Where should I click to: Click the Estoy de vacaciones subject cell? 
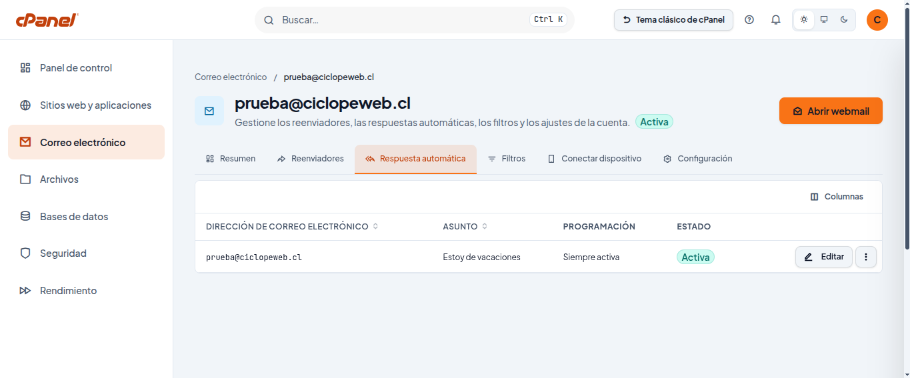tap(482, 257)
